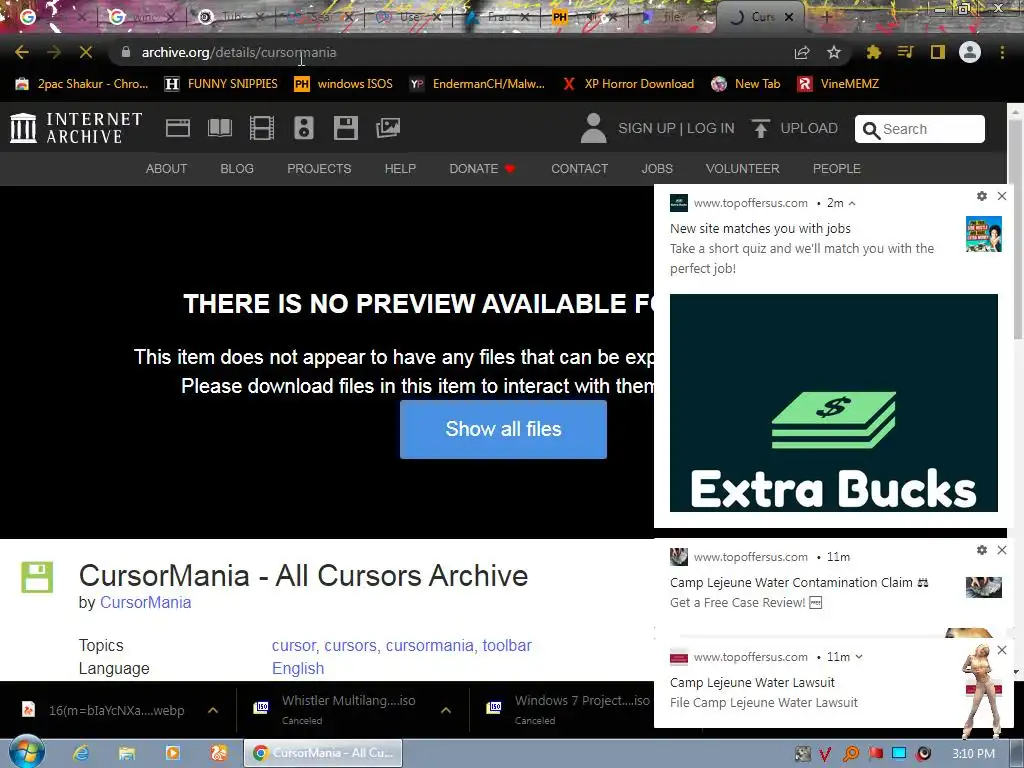Close the Camp Lejeune Contamination Claim notification
The height and width of the screenshot is (768, 1024).
(1002, 550)
